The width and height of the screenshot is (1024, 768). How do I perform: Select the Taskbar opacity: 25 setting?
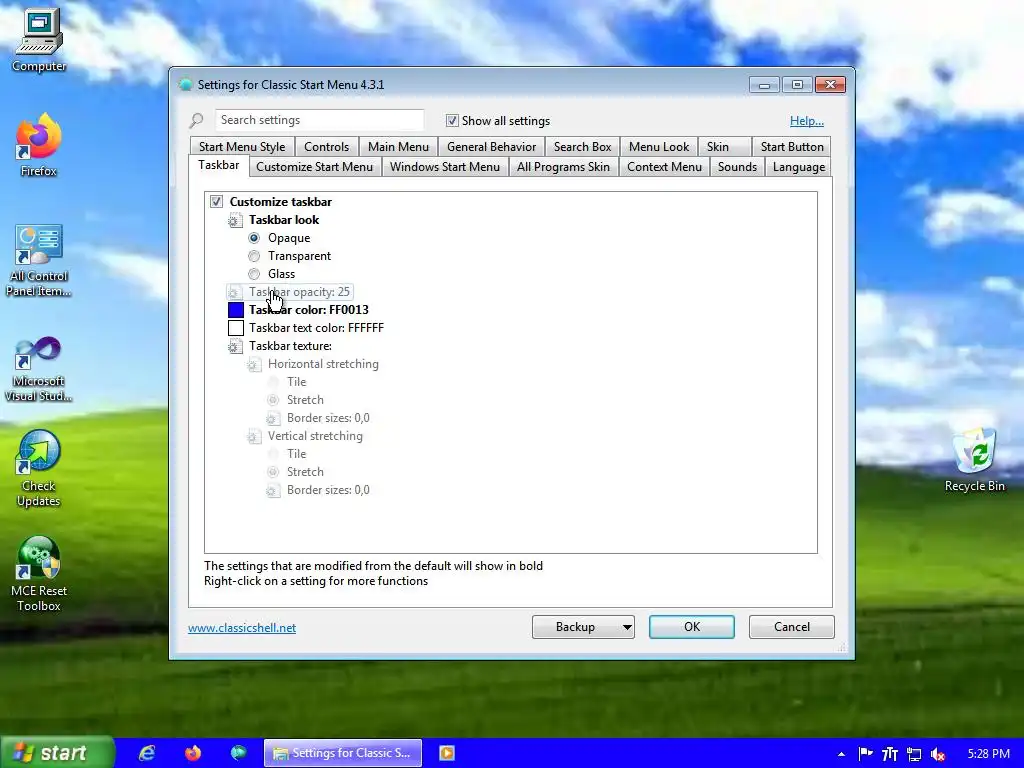(290, 292)
